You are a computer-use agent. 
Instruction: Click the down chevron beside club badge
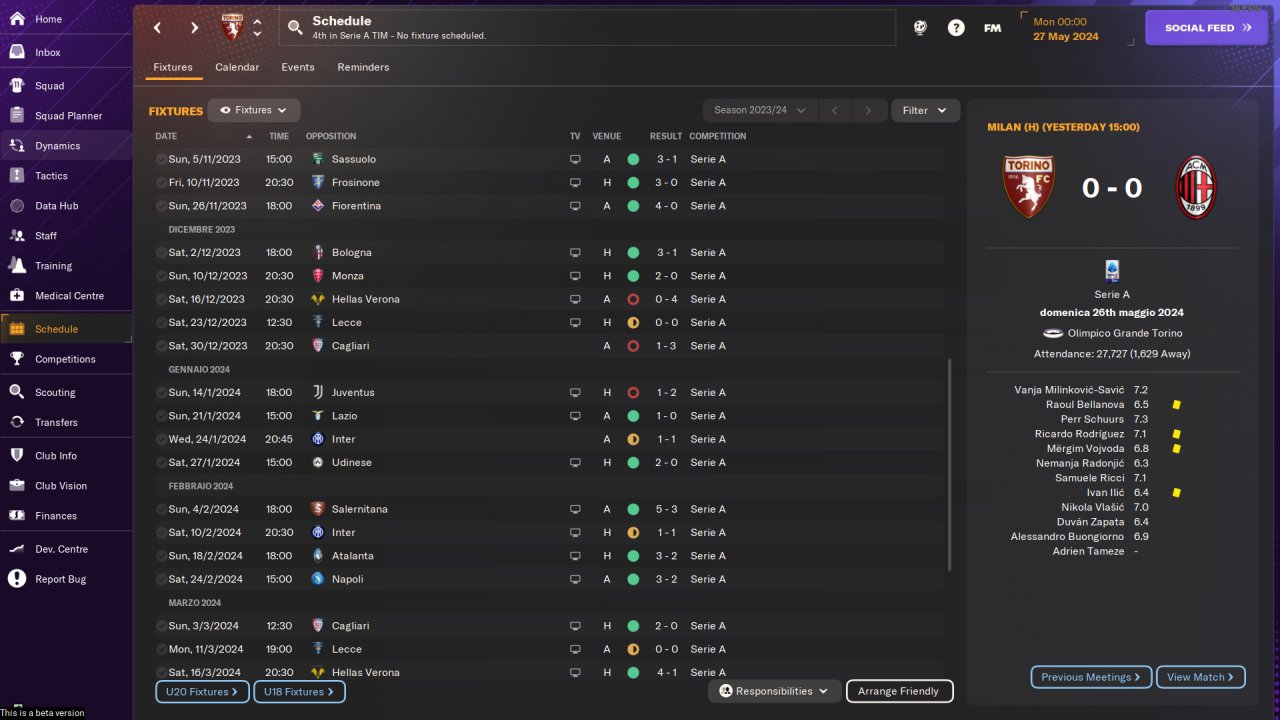click(257, 34)
